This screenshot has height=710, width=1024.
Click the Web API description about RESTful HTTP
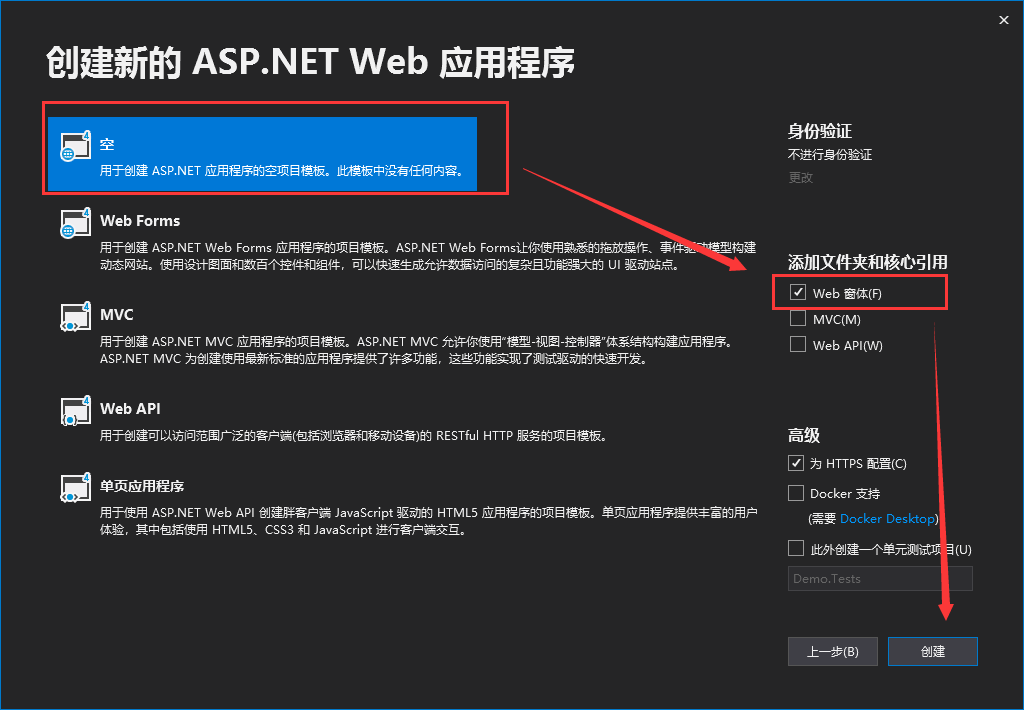tap(355, 436)
